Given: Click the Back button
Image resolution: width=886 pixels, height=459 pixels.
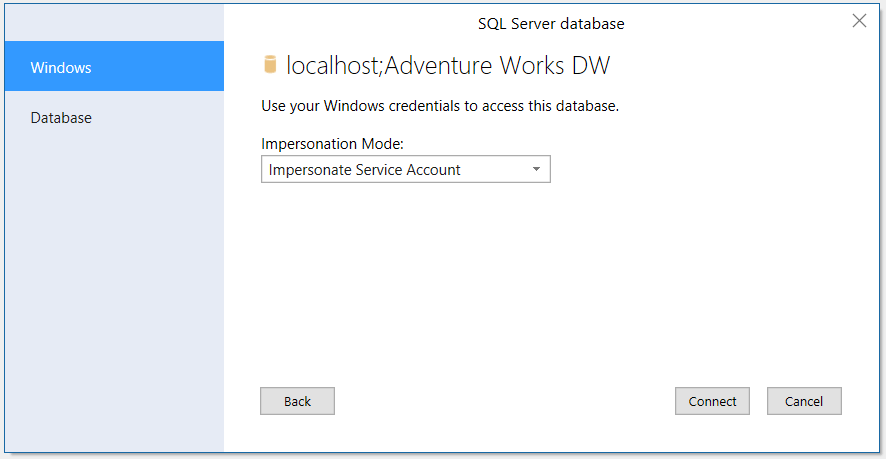Looking at the screenshot, I should [297, 401].
